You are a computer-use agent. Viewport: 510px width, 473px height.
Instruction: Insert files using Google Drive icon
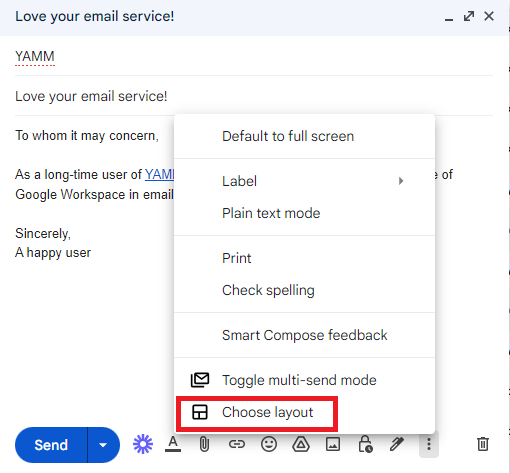tap(301, 444)
